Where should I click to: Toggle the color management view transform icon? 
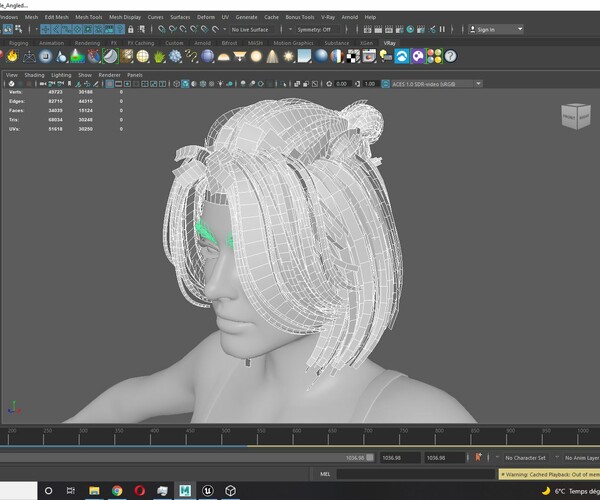[386, 84]
